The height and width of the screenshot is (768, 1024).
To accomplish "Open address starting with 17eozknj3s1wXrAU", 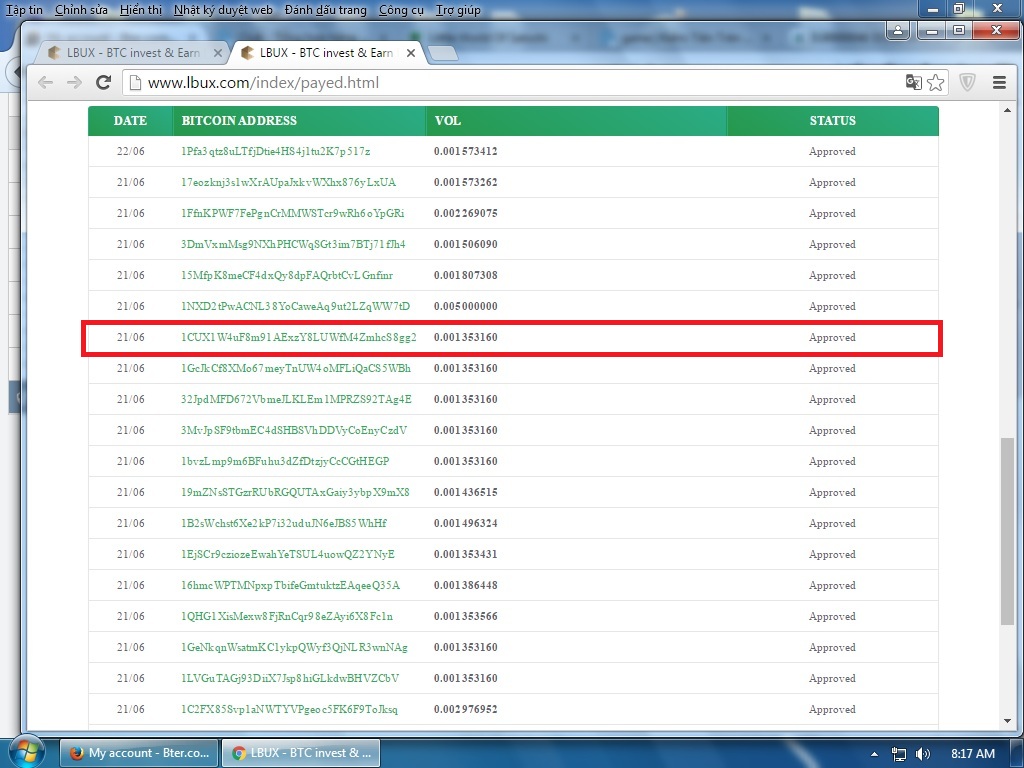I will 288,182.
